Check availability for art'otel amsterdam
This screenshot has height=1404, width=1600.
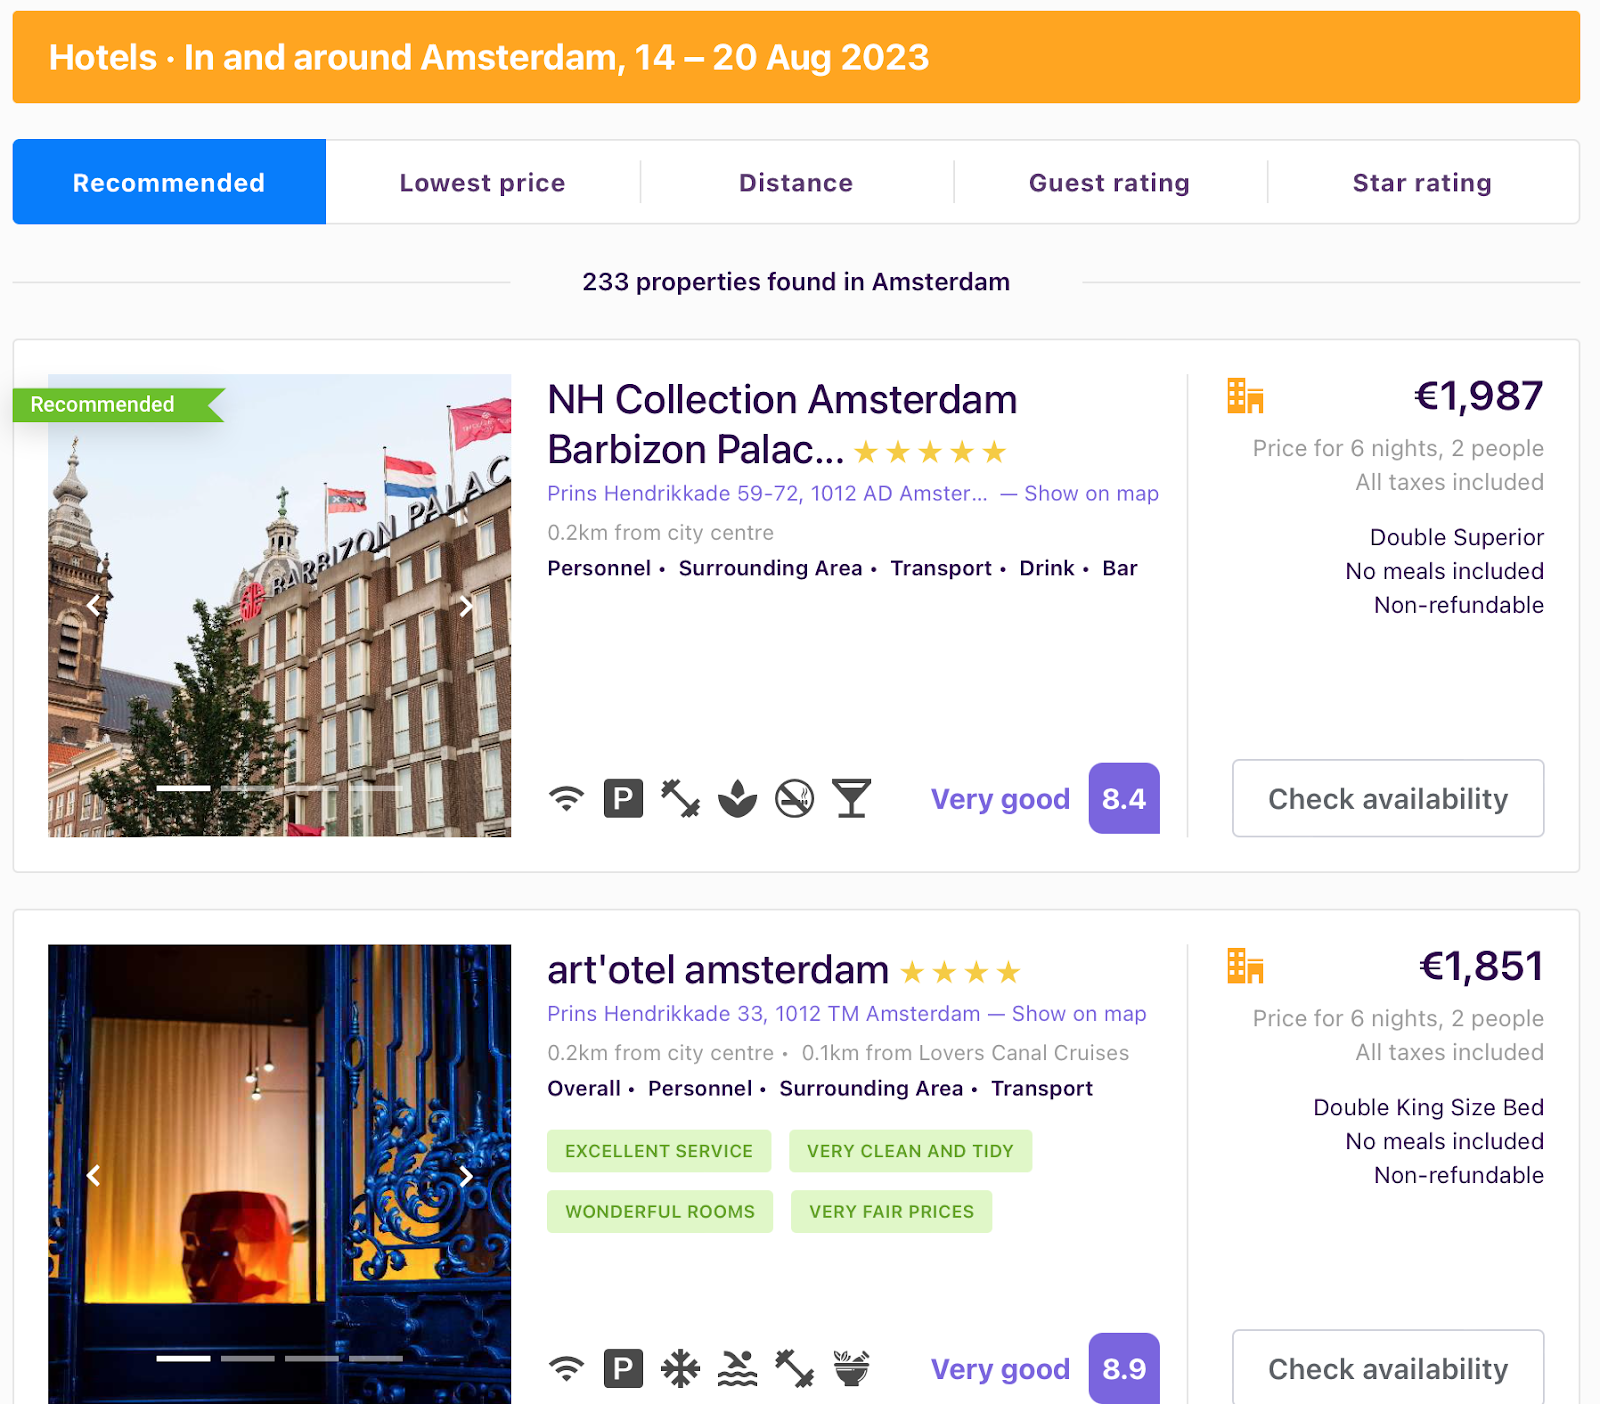(1388, 1367)
